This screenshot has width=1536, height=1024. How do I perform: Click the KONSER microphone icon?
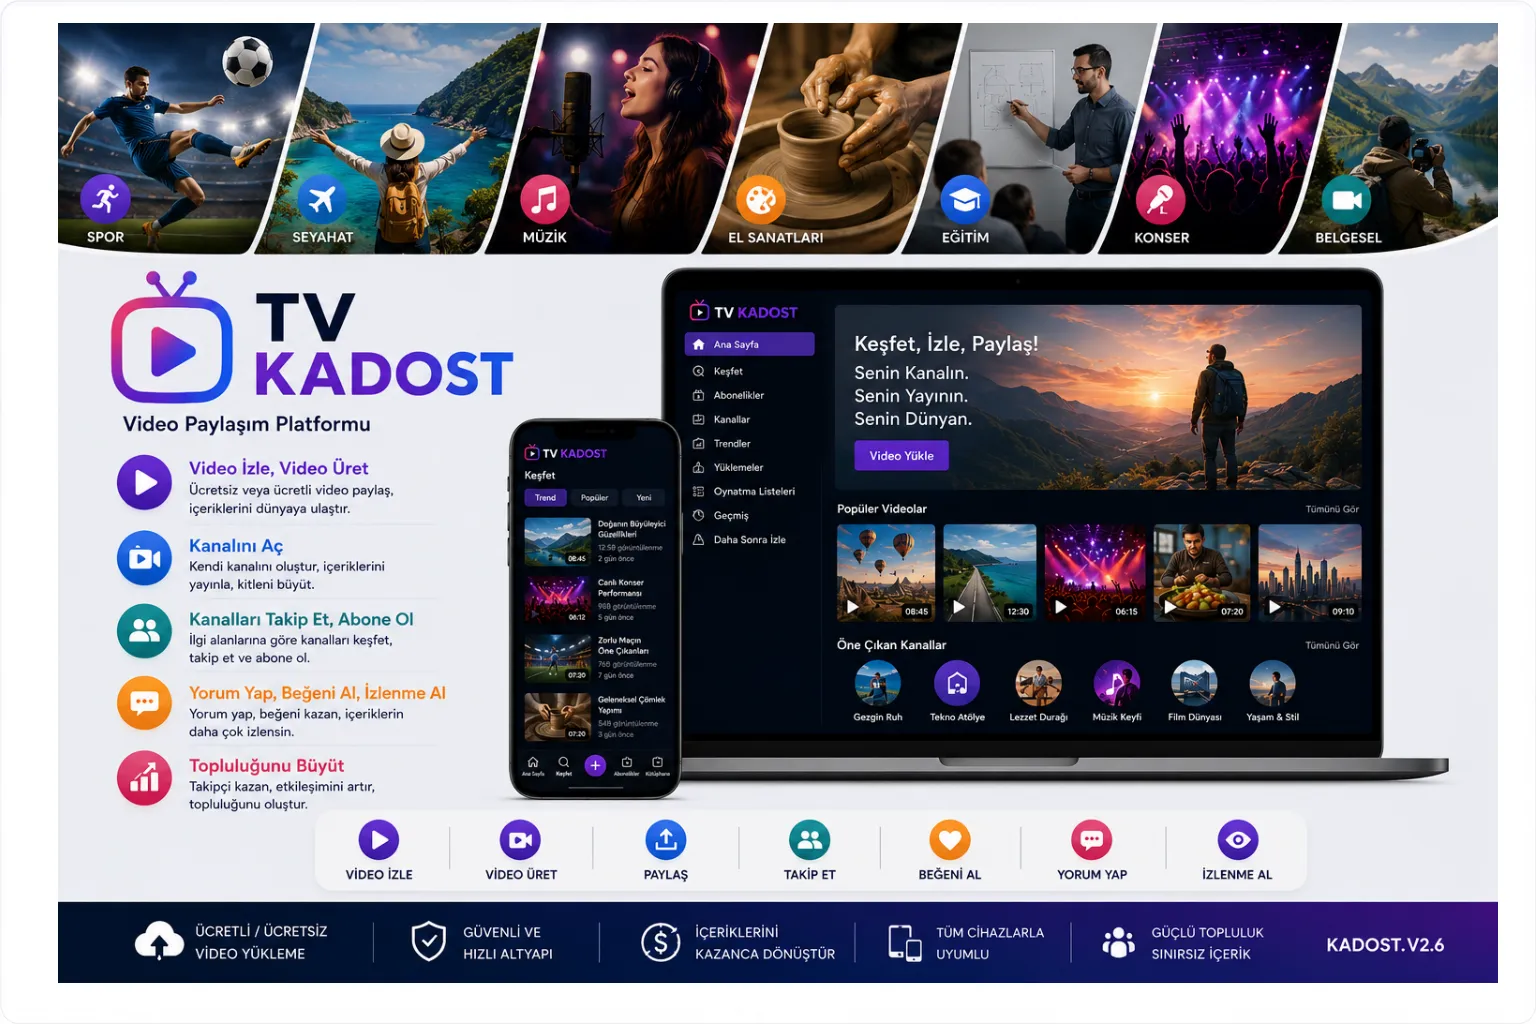[x=1160, y=200]
